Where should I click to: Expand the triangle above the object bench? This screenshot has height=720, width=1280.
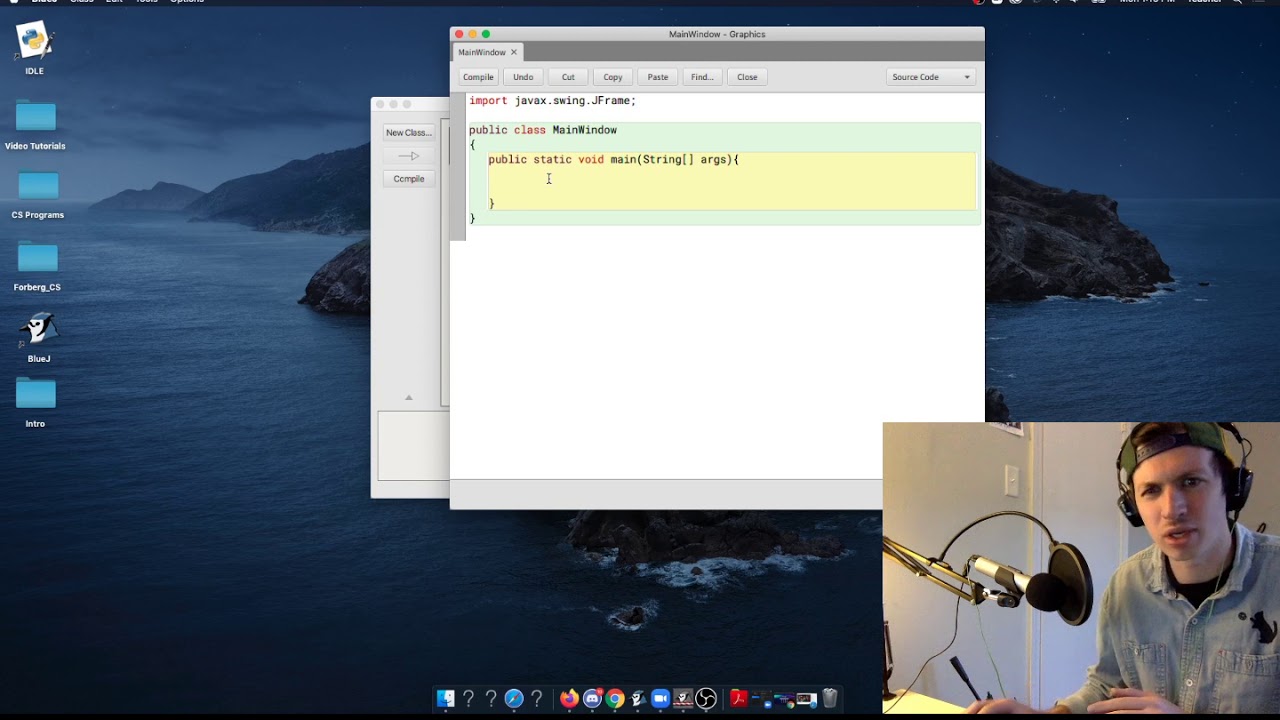(408, 398)
